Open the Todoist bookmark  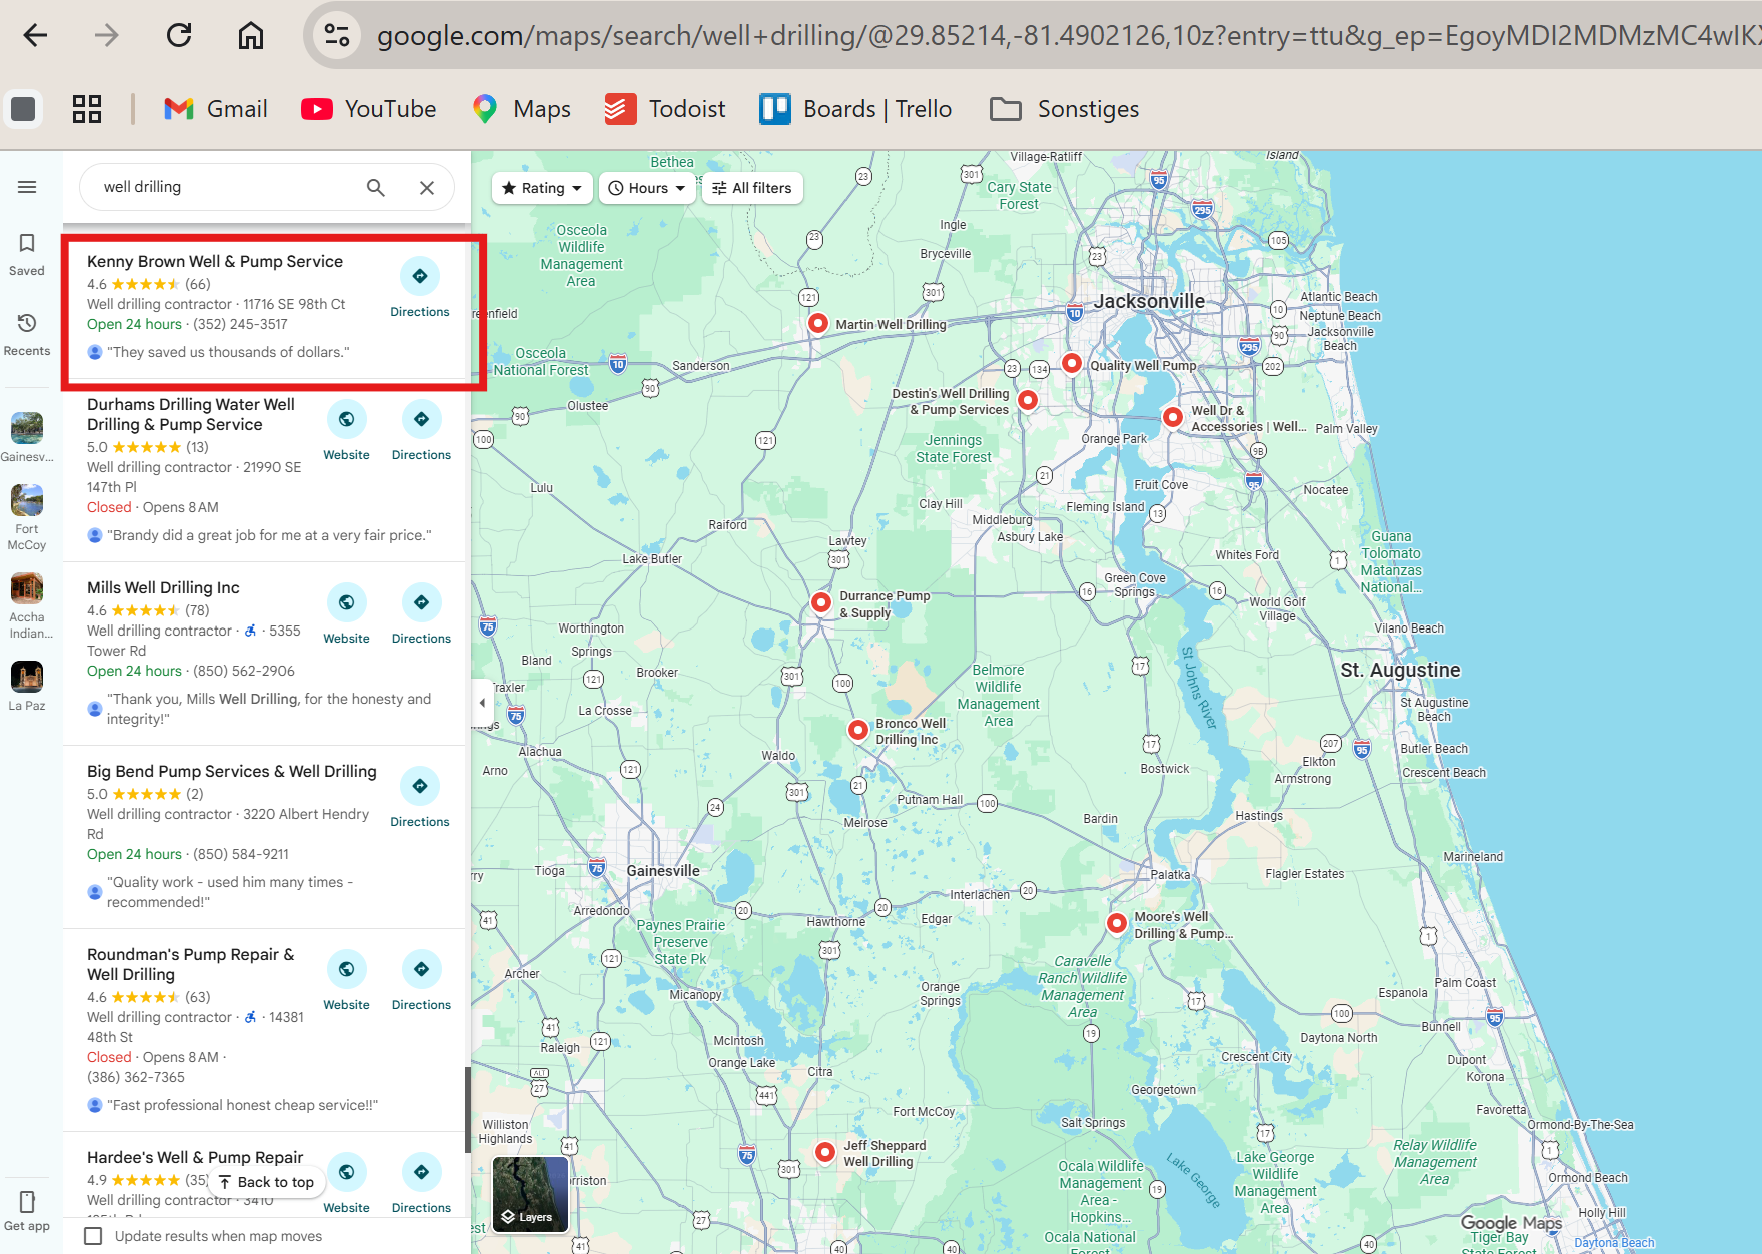664,108
